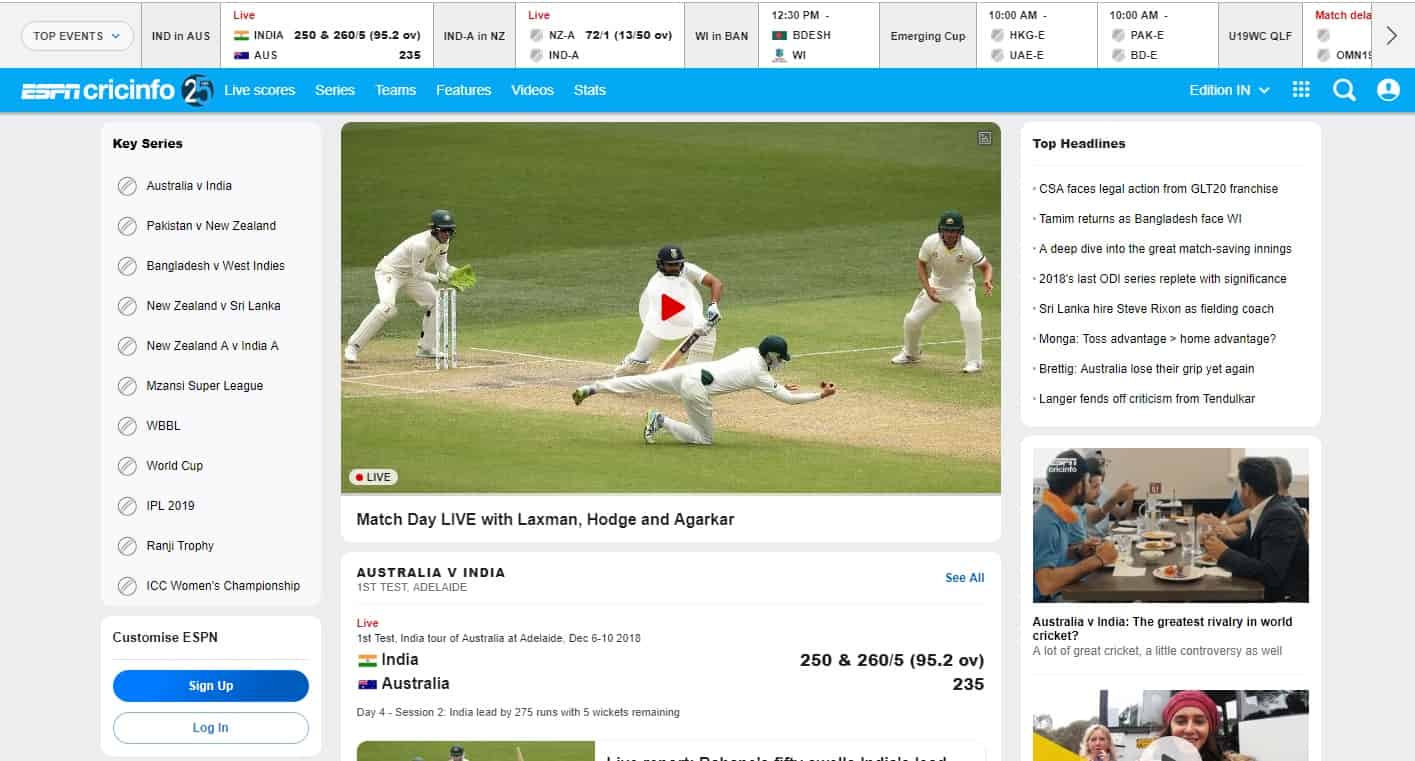Click the Sign Up button
The width and height of the screenshot is (1415, 761).
(211, 686)
